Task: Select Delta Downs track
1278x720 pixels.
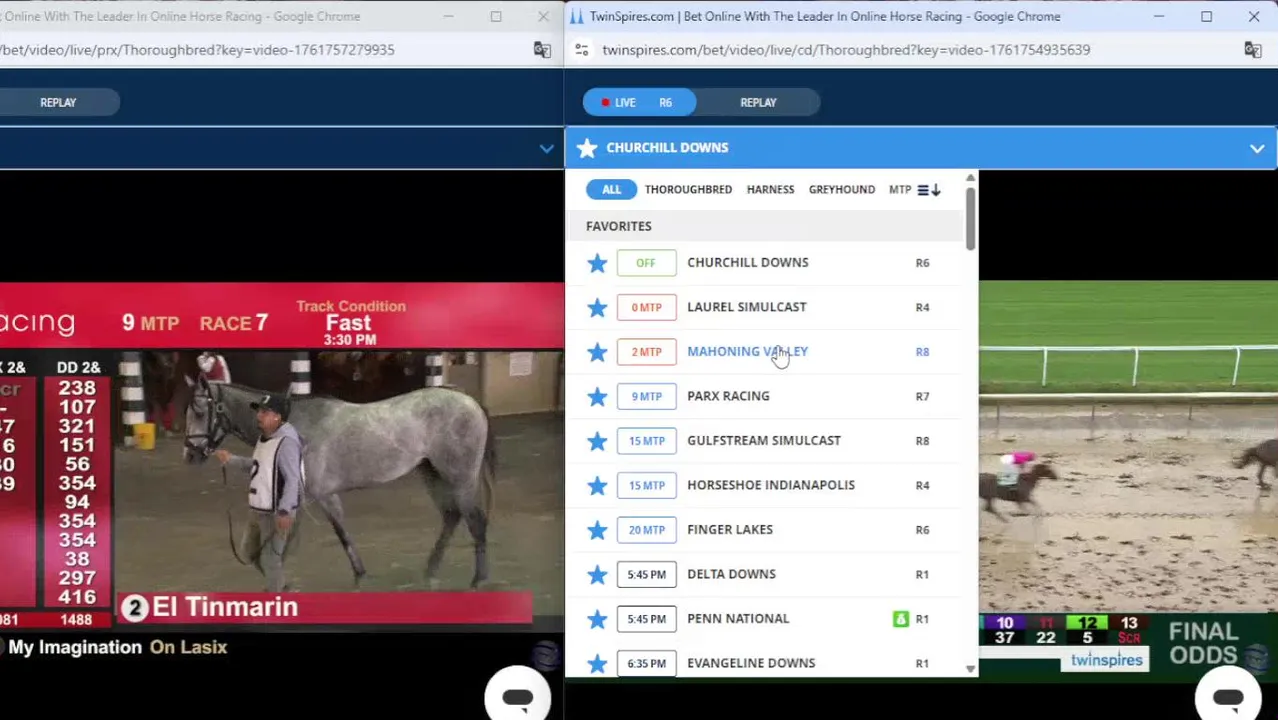Action: coord(731,574)
